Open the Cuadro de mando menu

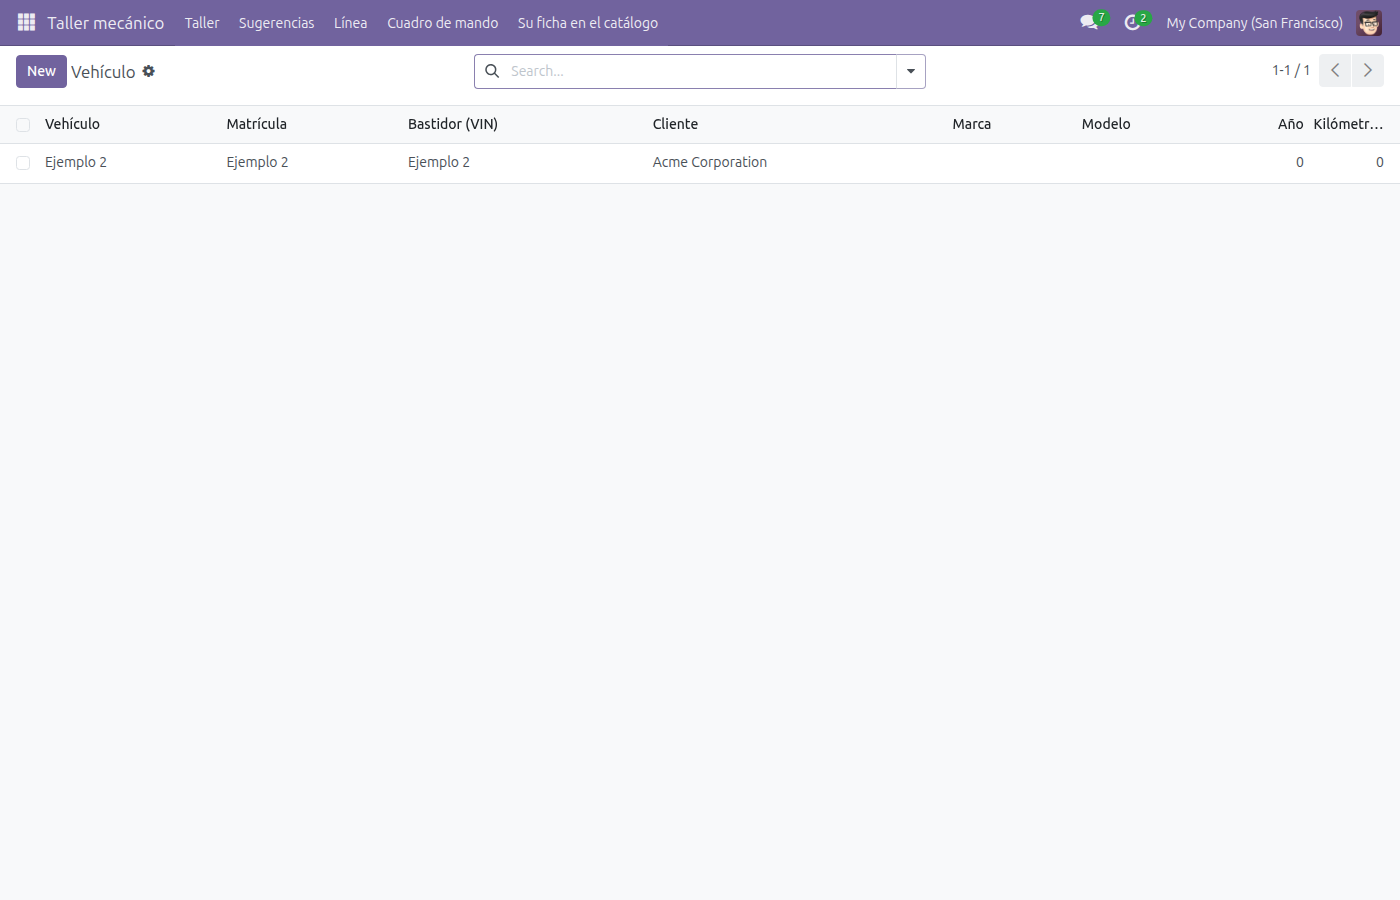click(442, 22)
